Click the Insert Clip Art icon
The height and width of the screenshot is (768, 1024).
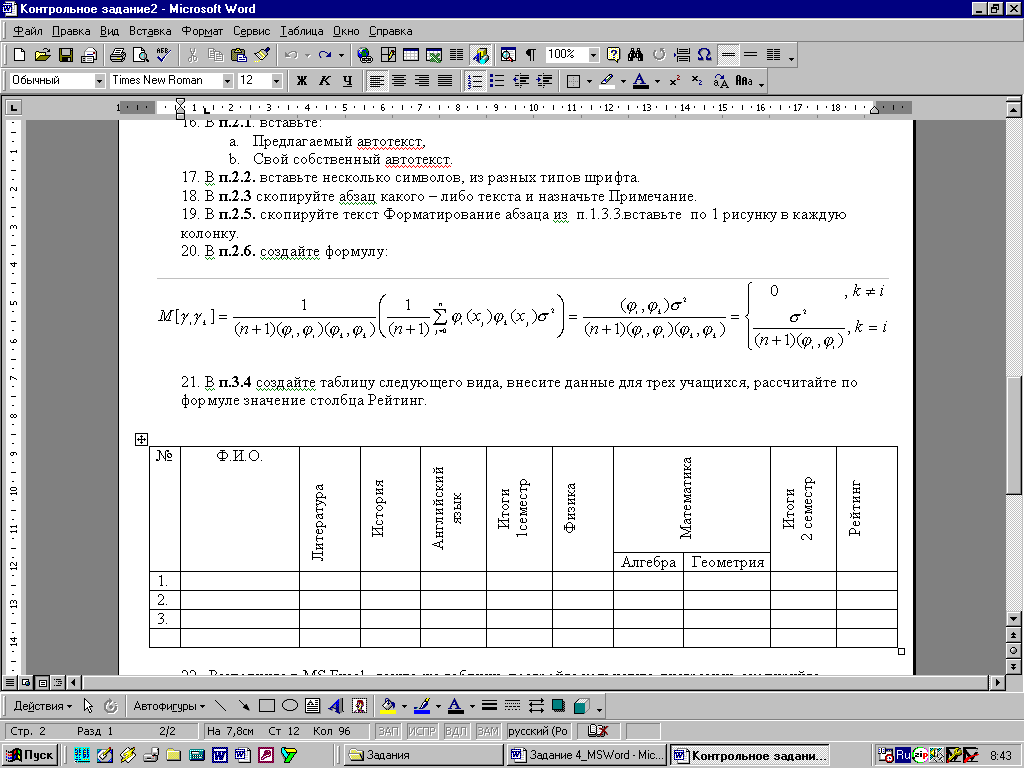(x=359, y=706)
